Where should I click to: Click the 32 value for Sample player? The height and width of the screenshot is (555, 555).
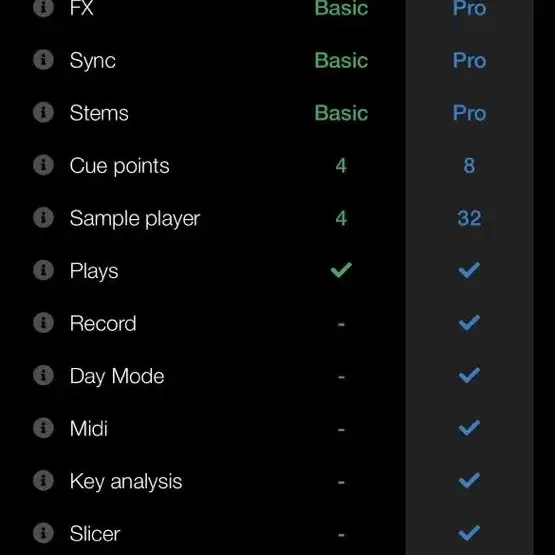[469, 218]
